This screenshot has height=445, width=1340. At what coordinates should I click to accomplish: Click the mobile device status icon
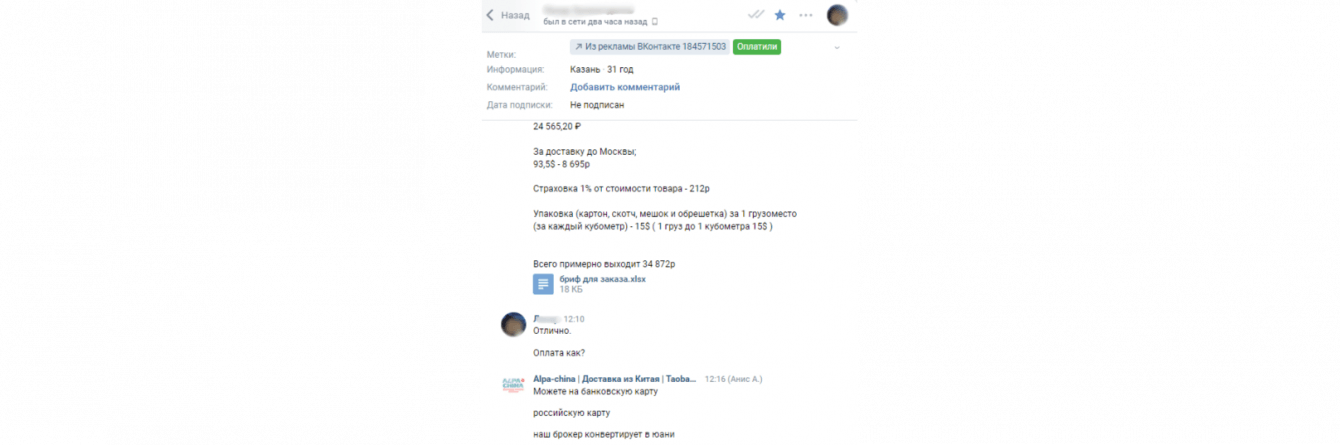(655, 21)
